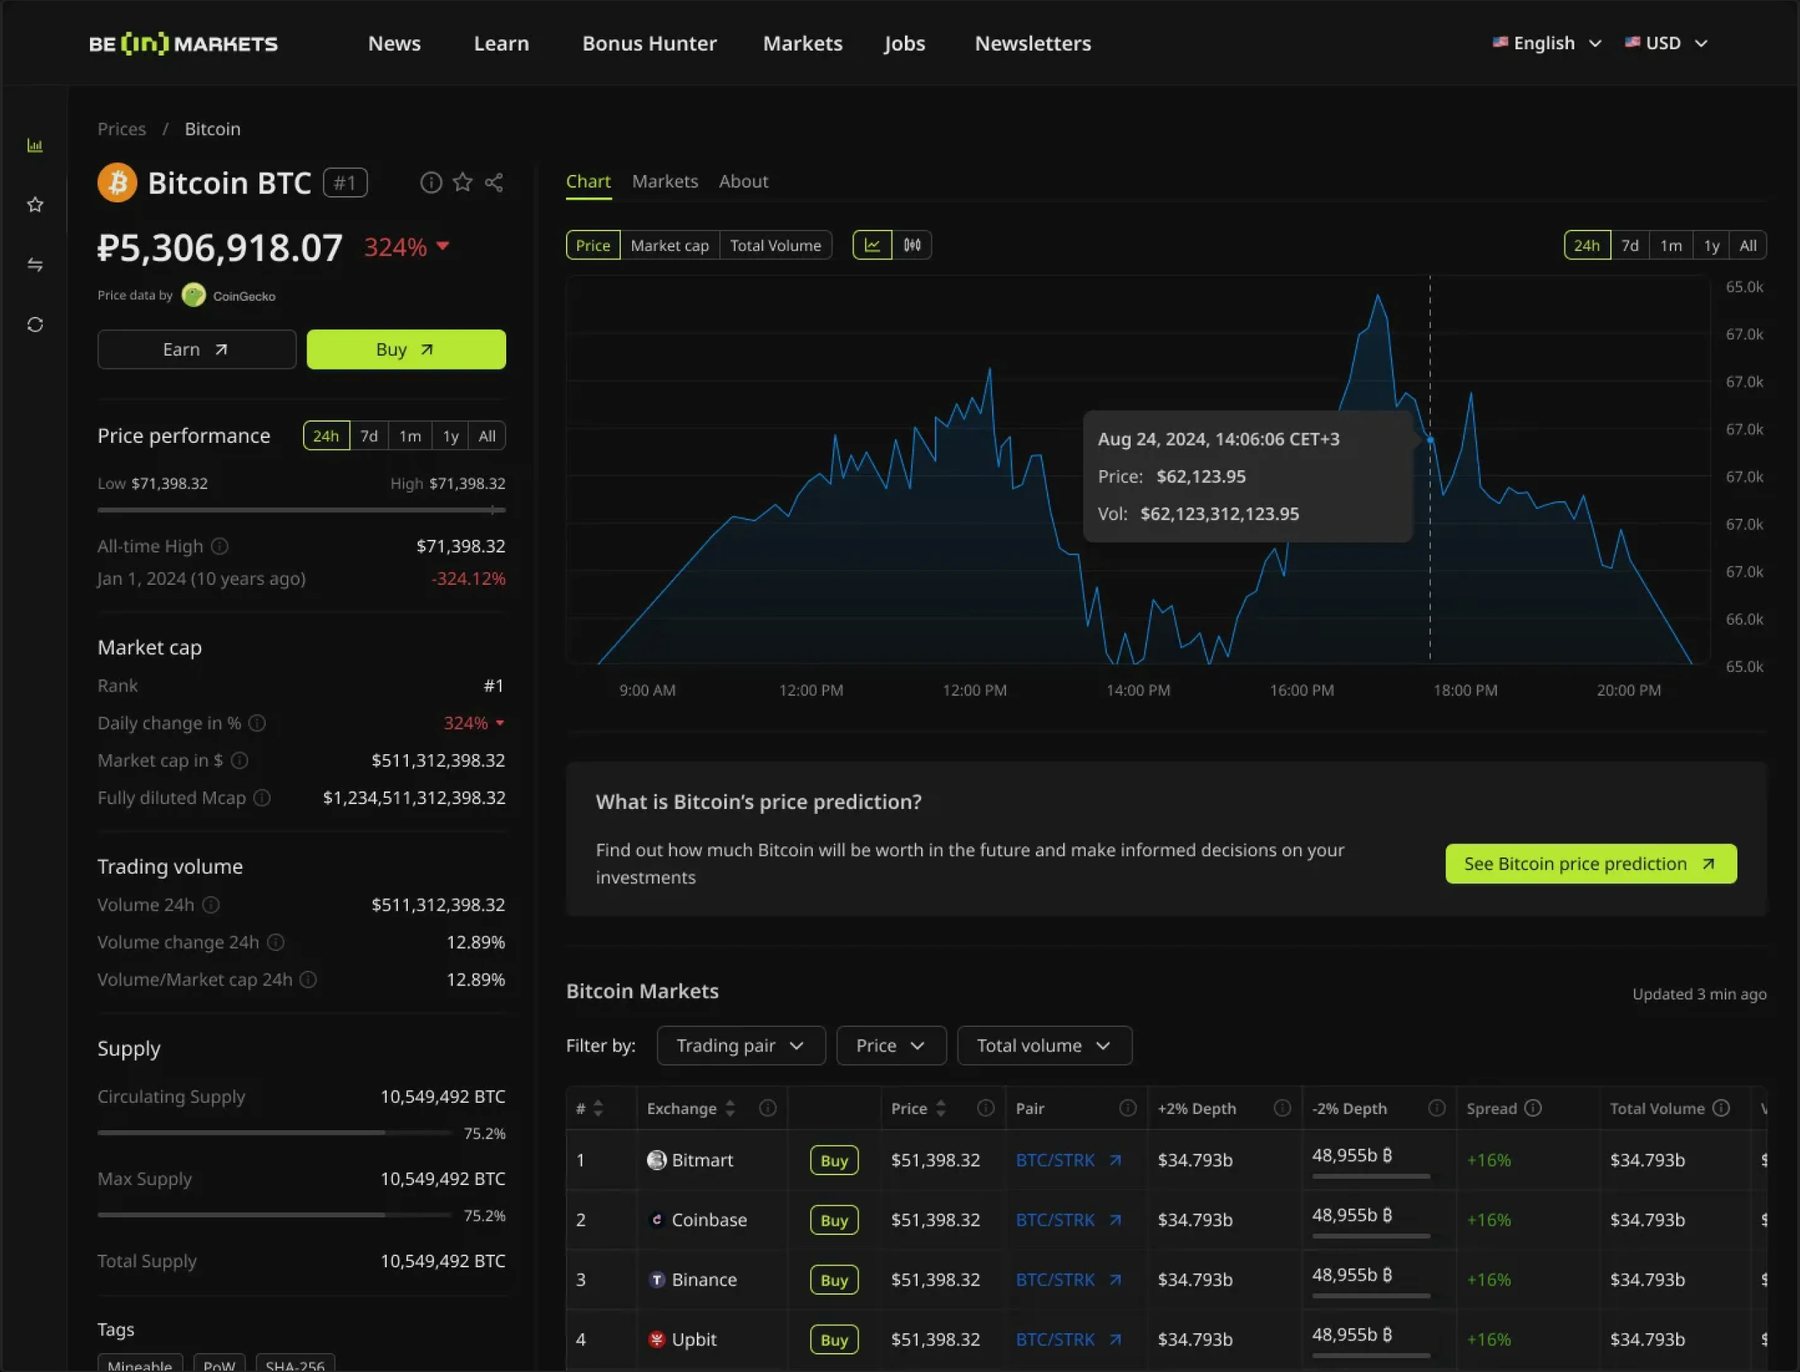
Task: Click BeInMarkets logo
Action: pos(184,43)
